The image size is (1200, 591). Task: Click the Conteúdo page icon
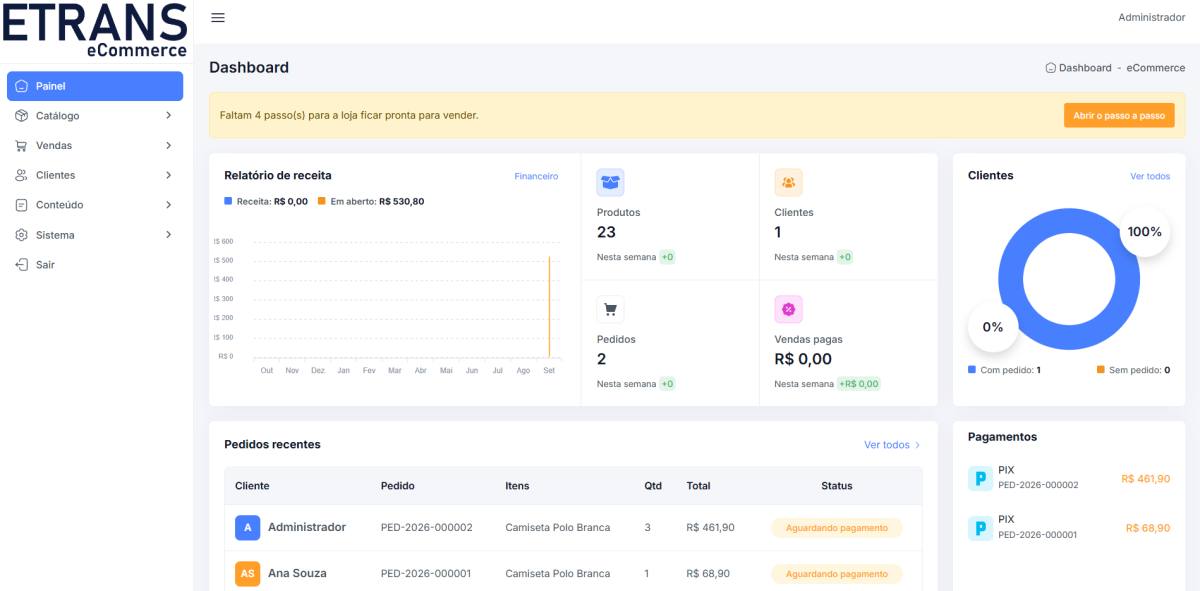tap(21, 205)
